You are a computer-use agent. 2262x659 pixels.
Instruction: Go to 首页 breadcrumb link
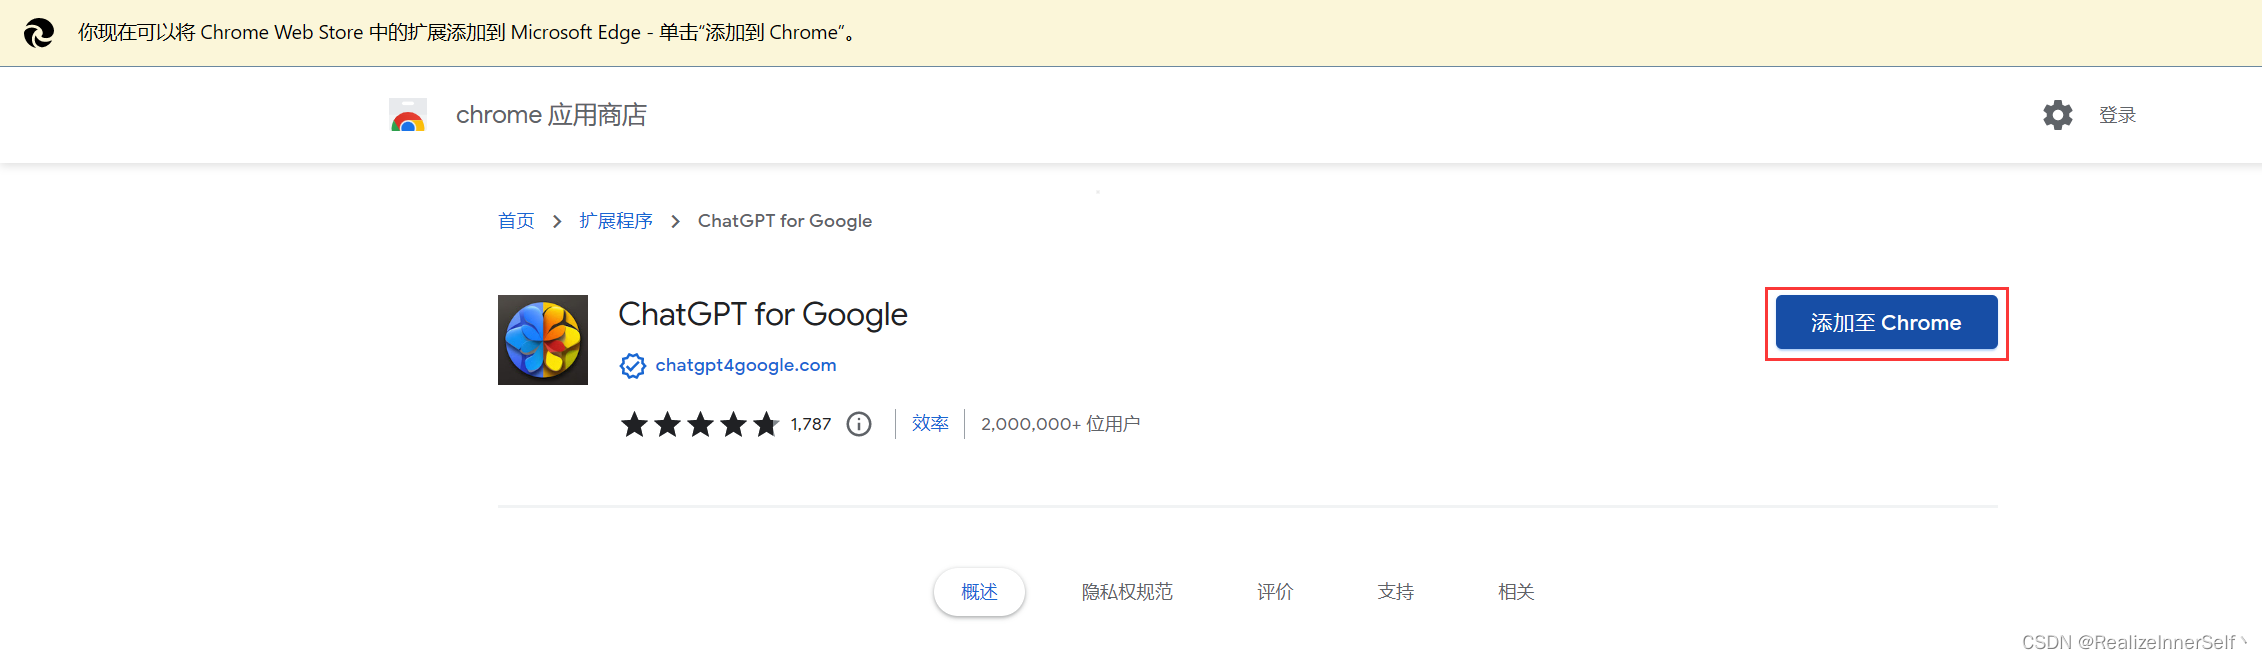[516, 221]
